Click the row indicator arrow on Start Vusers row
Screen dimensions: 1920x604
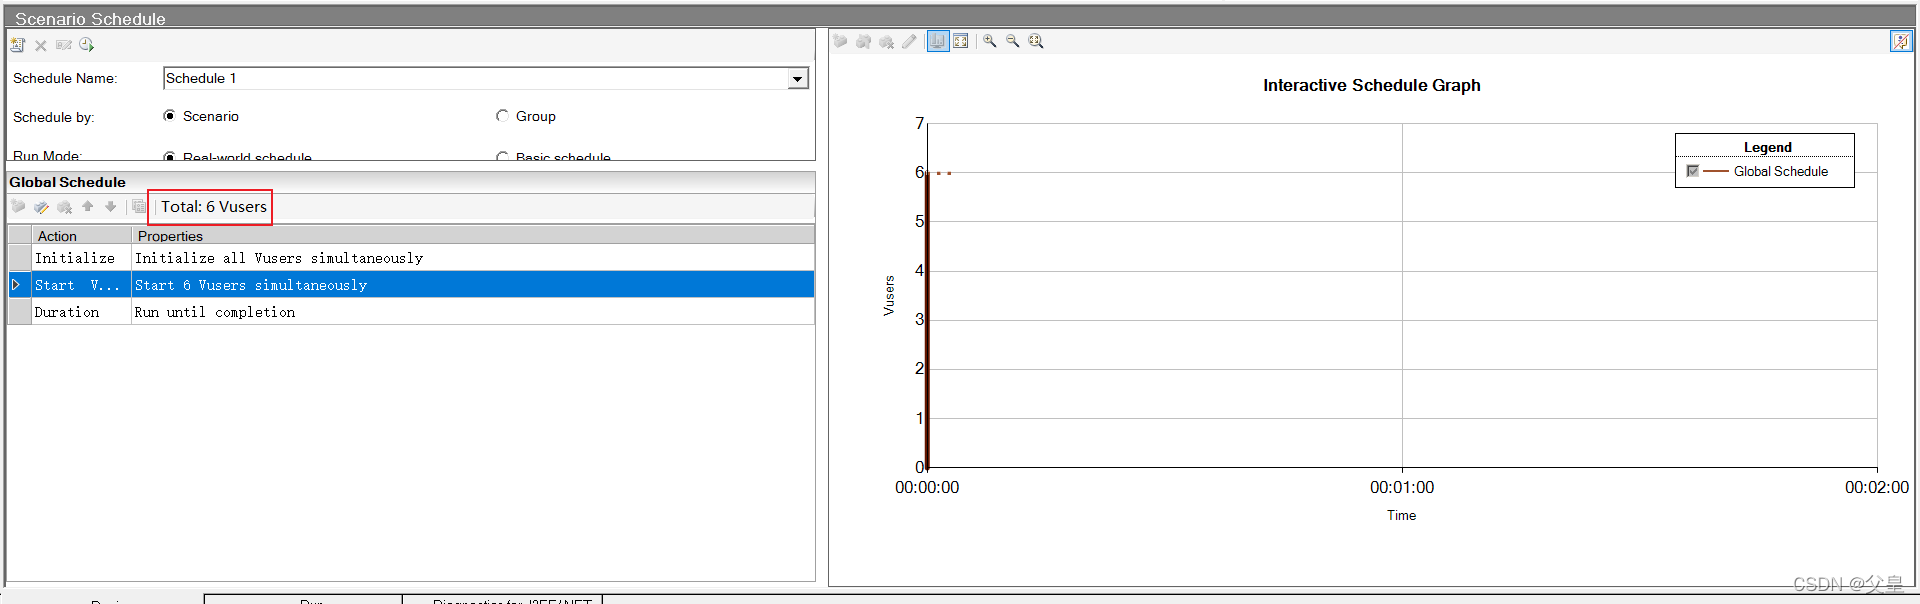pyautogui.click(x=17, y=285)
